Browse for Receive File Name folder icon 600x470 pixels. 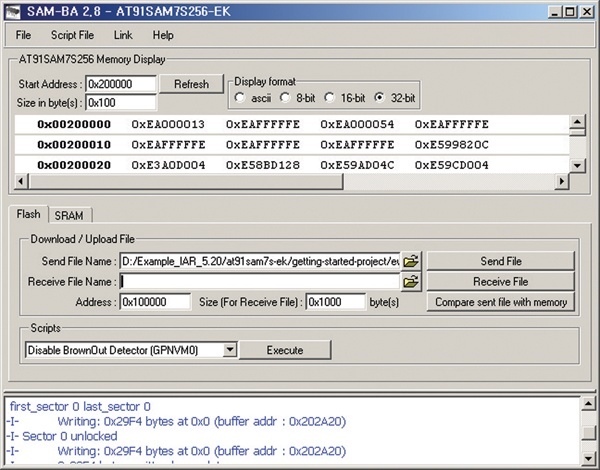point(410,281)
